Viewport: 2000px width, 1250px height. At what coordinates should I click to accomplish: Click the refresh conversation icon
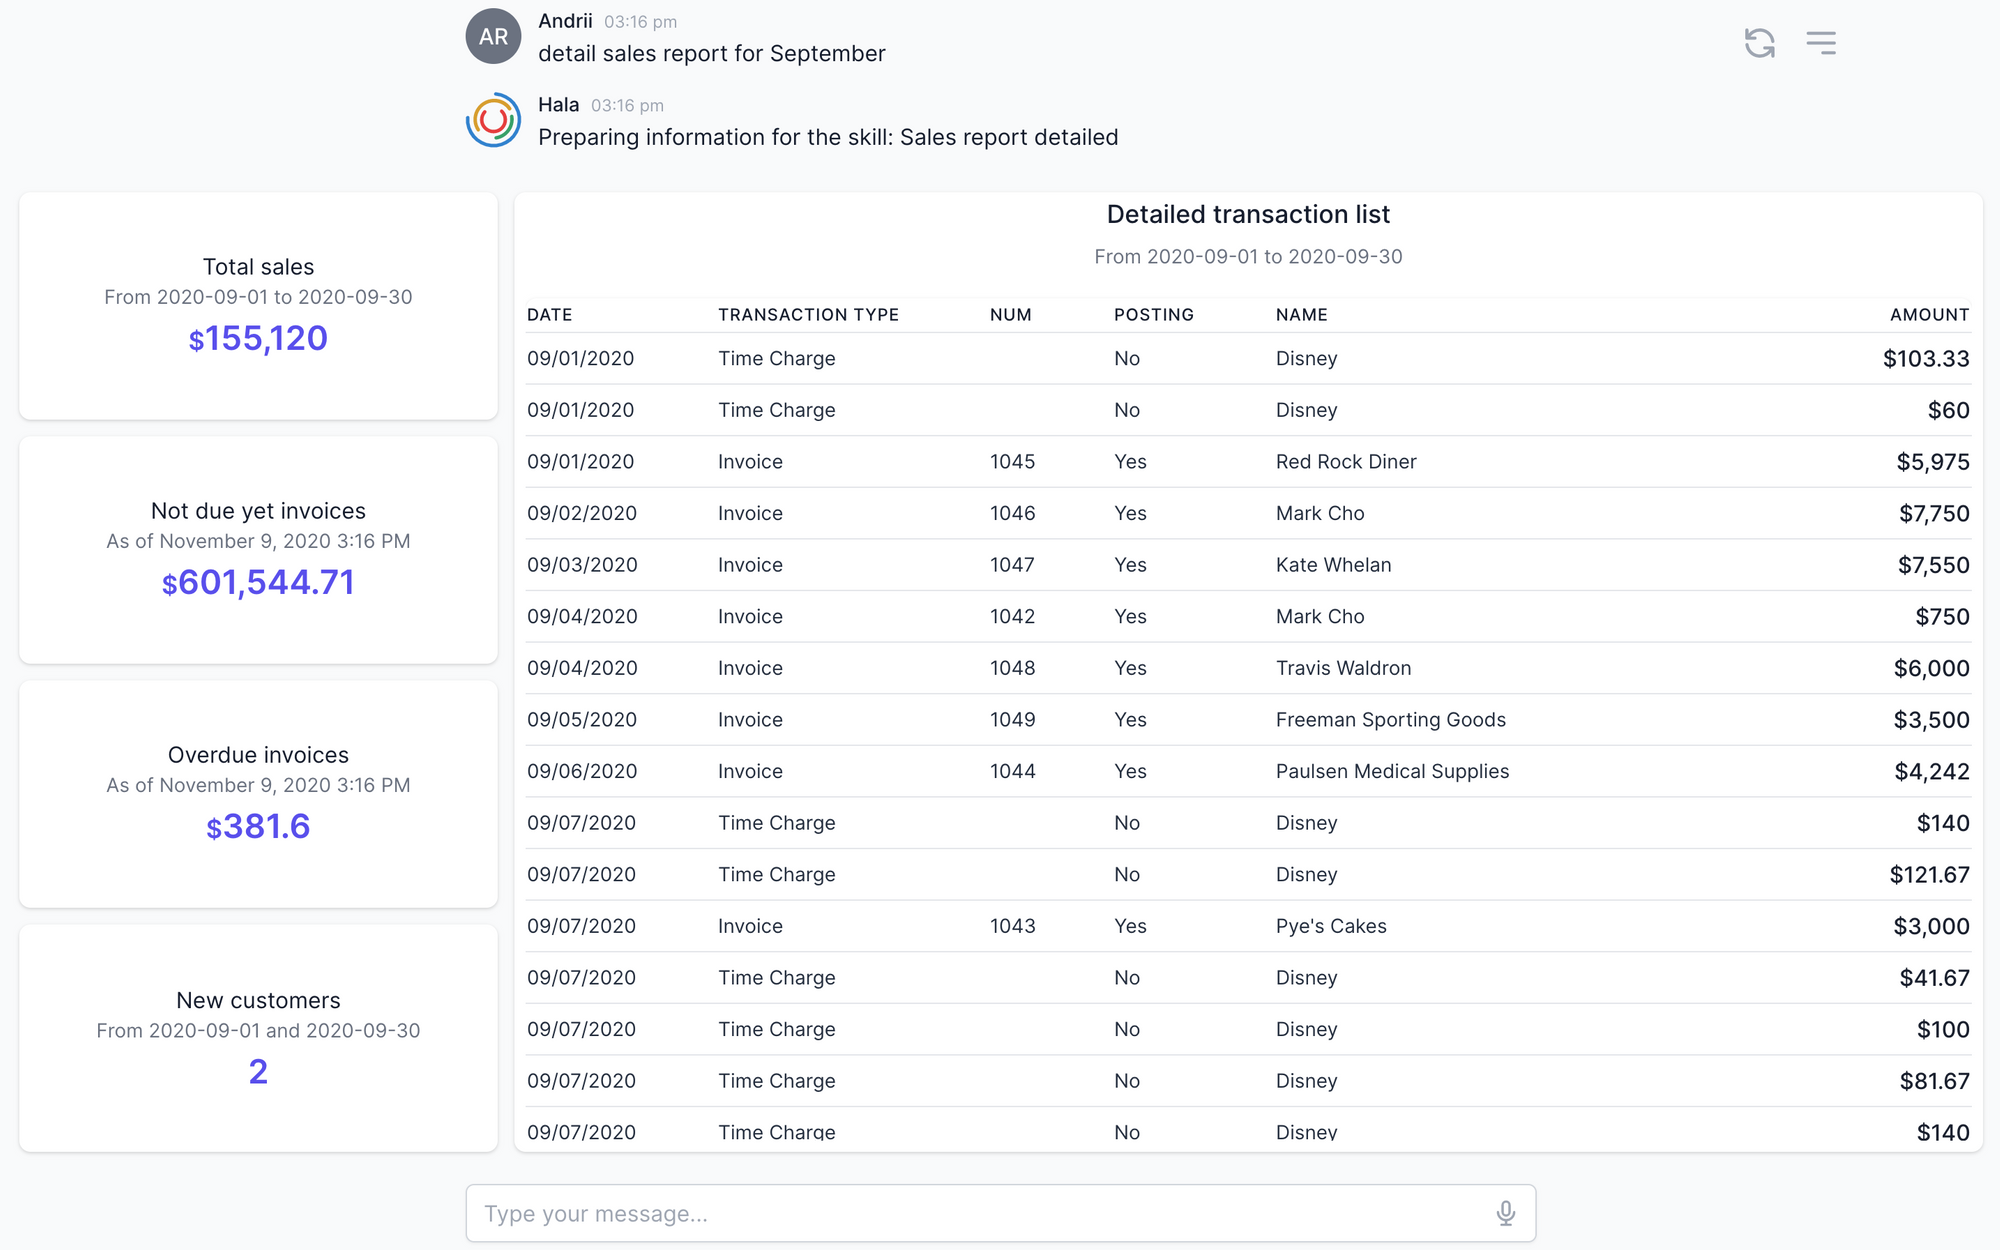point(1759,43)
